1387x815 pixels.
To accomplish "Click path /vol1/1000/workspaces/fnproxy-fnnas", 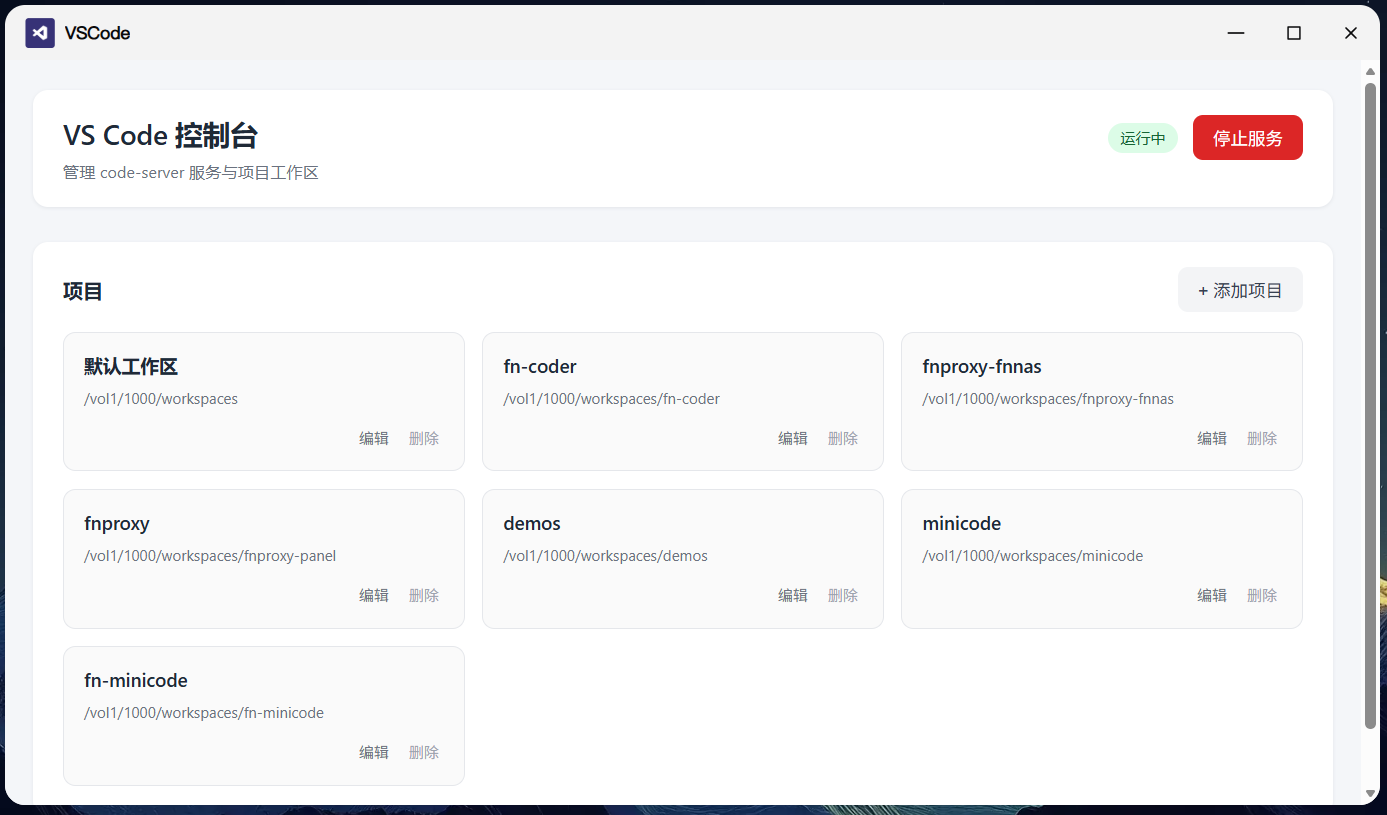I will click(x=1048, y=399).
